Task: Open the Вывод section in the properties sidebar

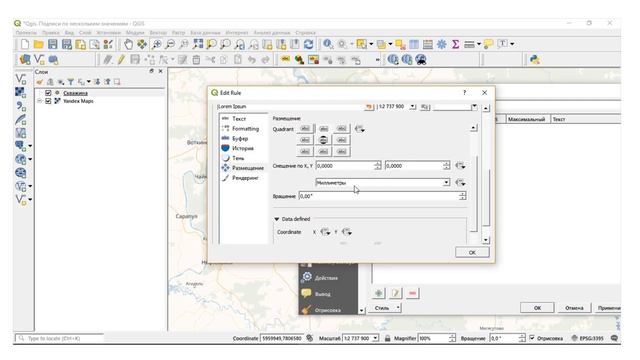Action: pos(322,293)
